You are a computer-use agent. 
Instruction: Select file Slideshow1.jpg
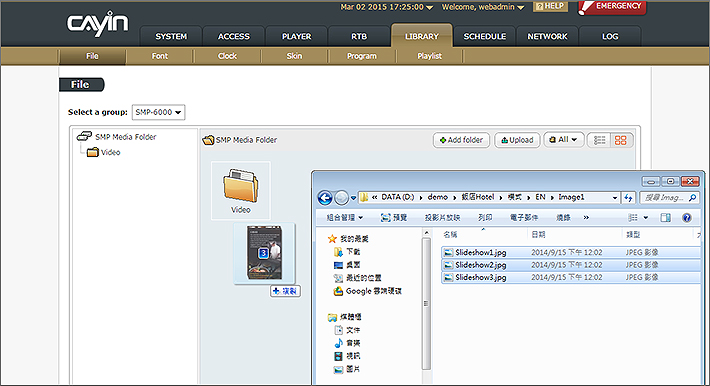point(571,252)
